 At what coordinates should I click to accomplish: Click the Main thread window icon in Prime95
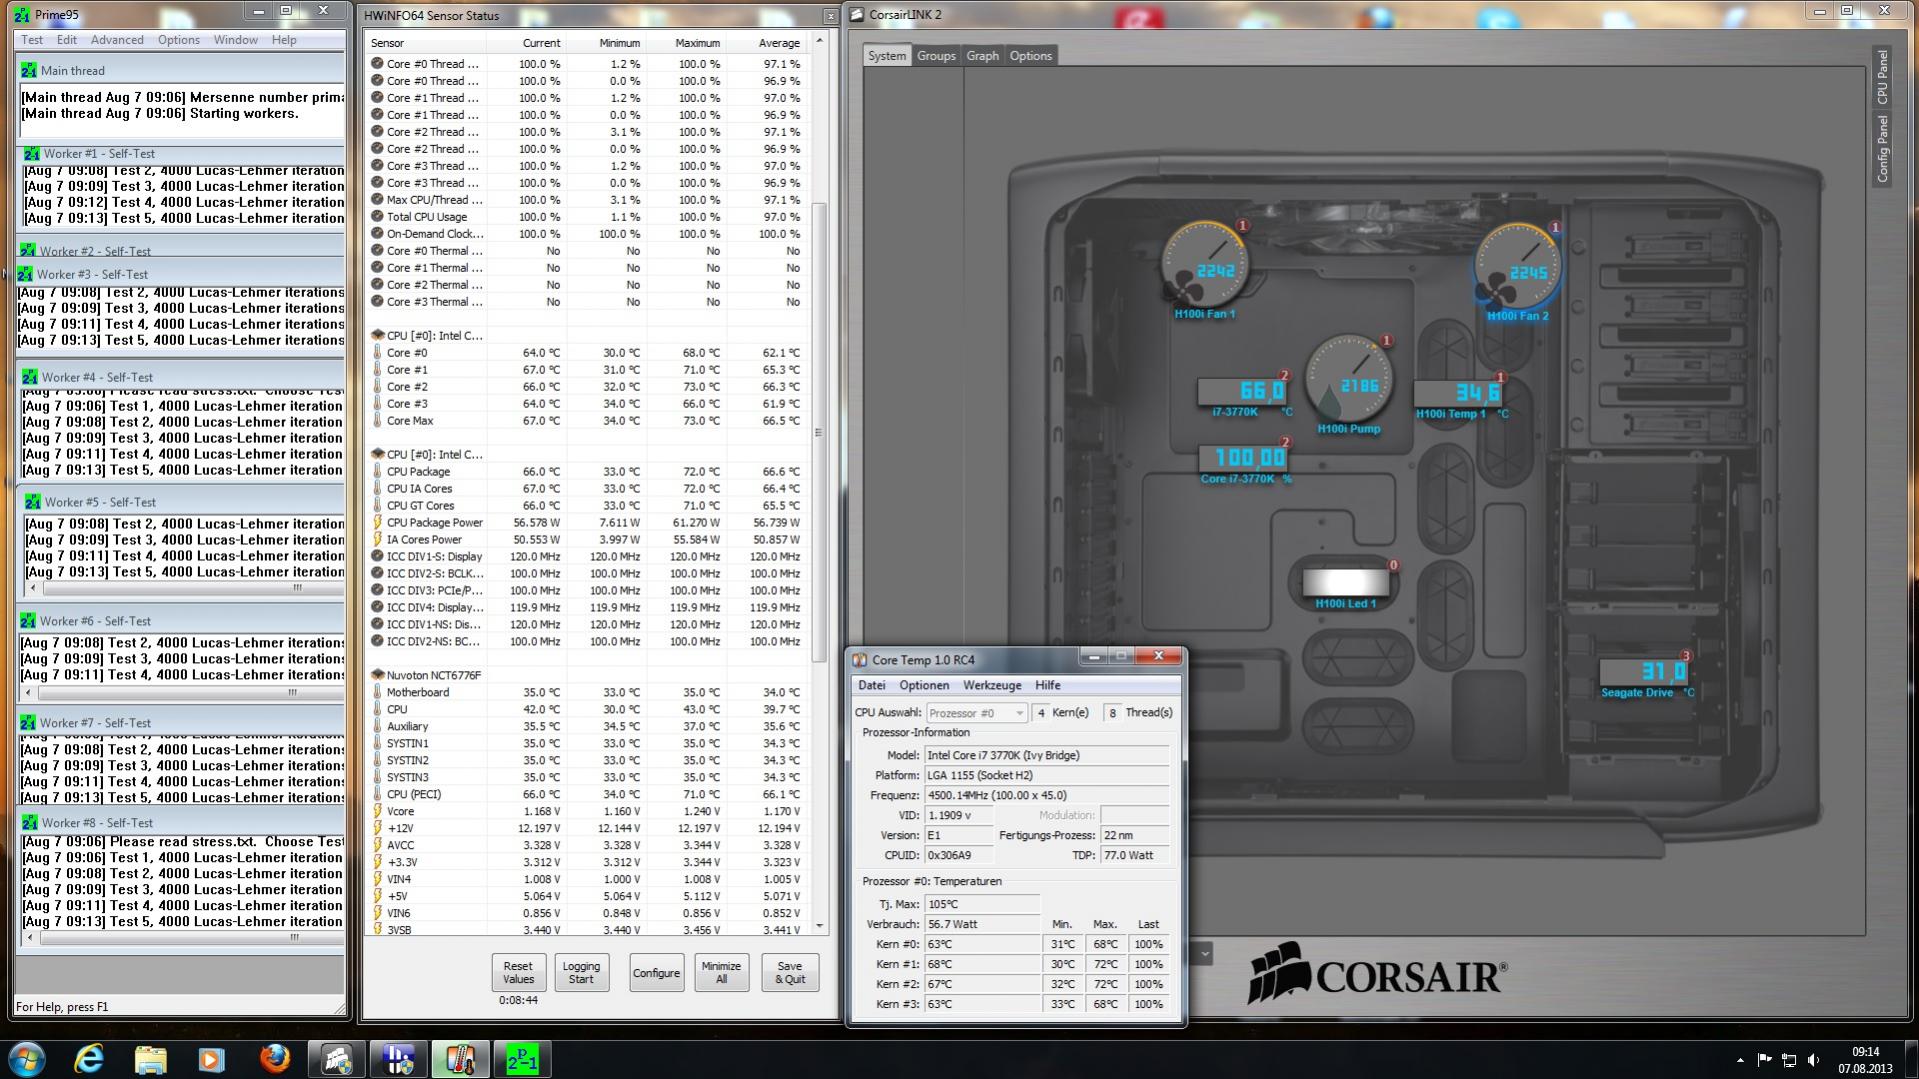pyautogui.click(x=29, y=71)
